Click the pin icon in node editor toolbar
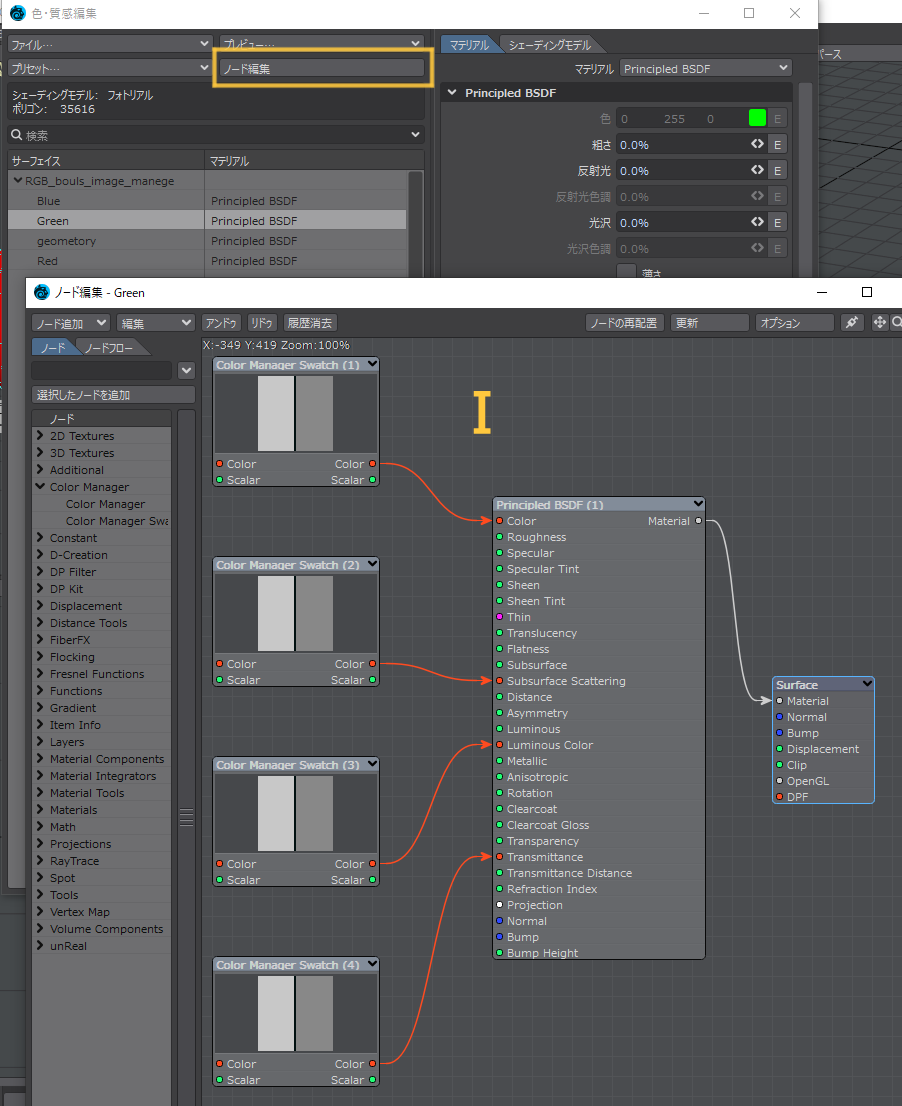The height and width of the screenshot is (1106, 902). (852, 322)
